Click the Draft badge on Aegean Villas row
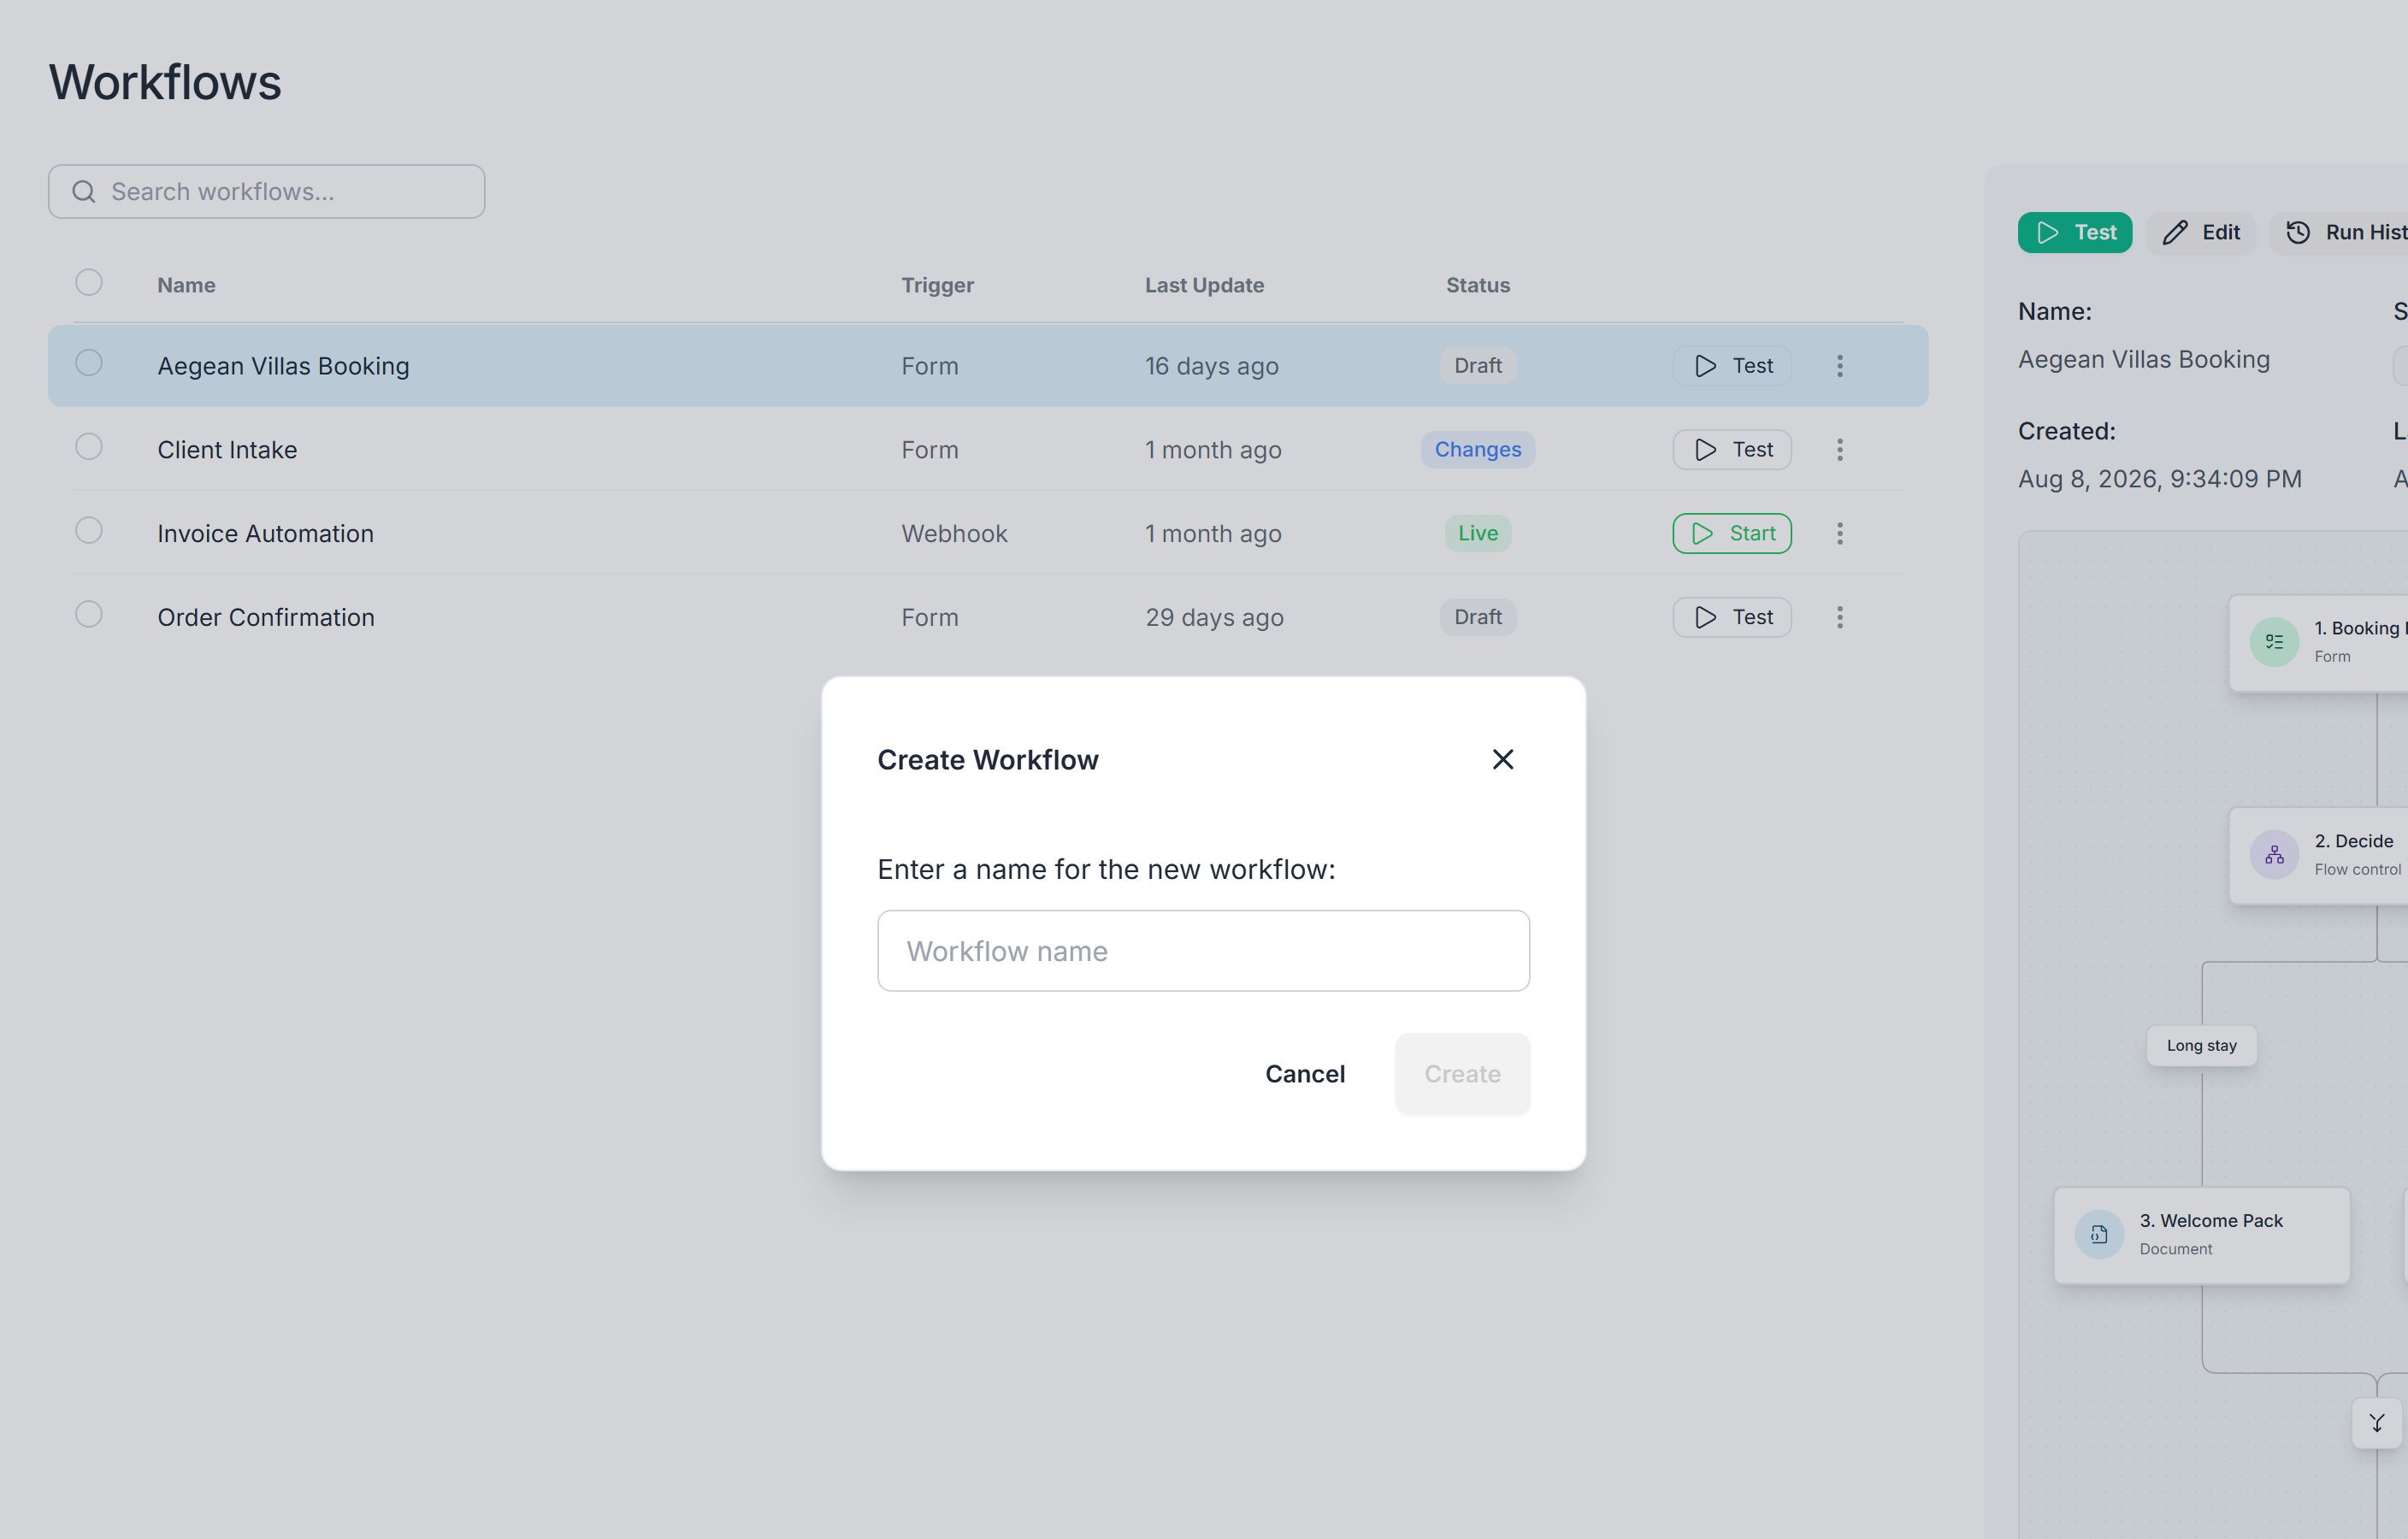 coord(1477,365)
